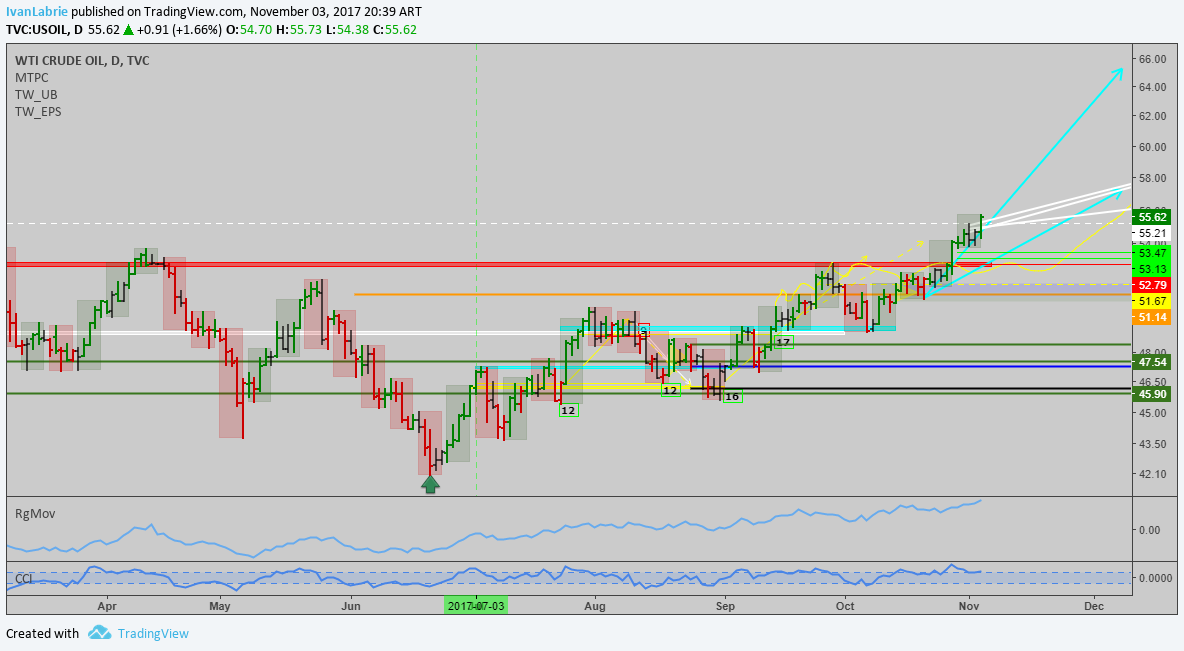Click the Dec label on time axis
Image resolution: width=1184 pixels, height=651 pixels.
(x=1093, y=606)
